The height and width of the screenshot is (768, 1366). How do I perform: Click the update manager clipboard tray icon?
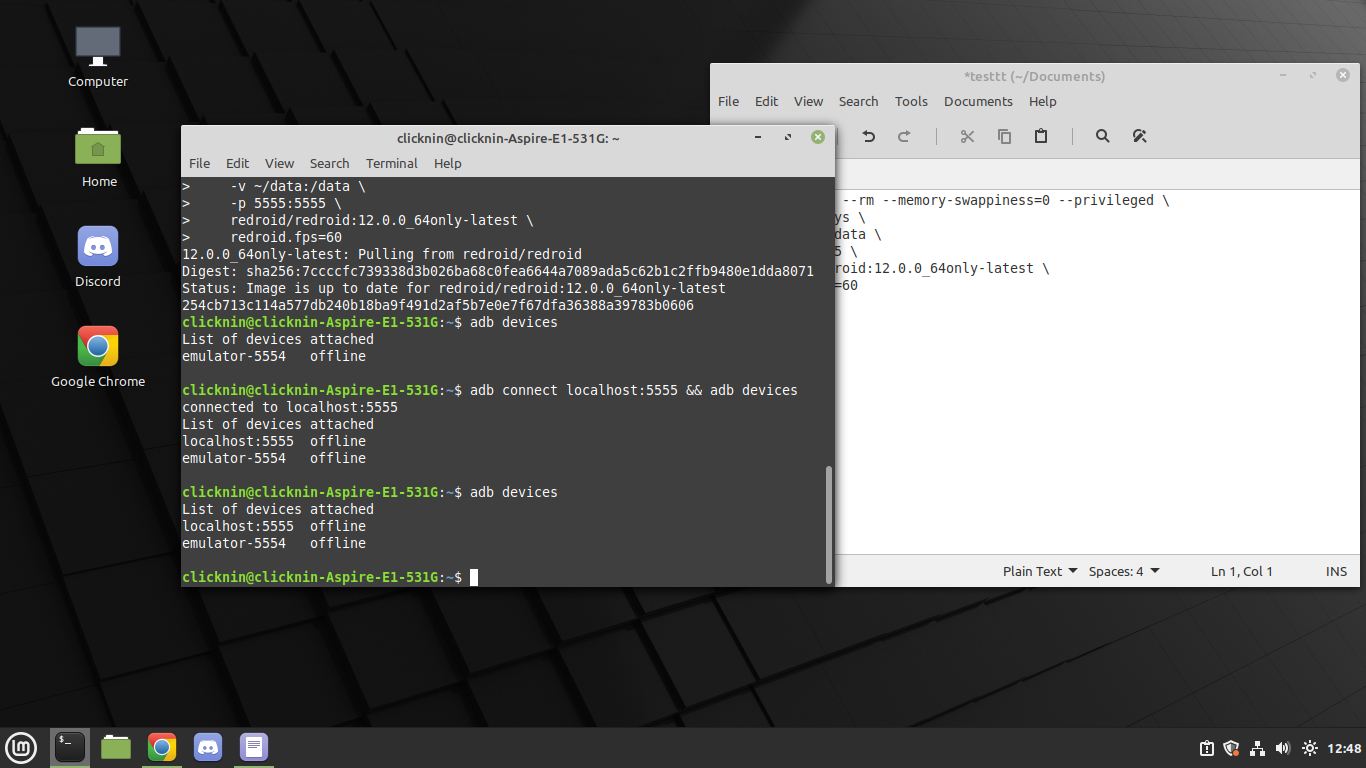1206,748
